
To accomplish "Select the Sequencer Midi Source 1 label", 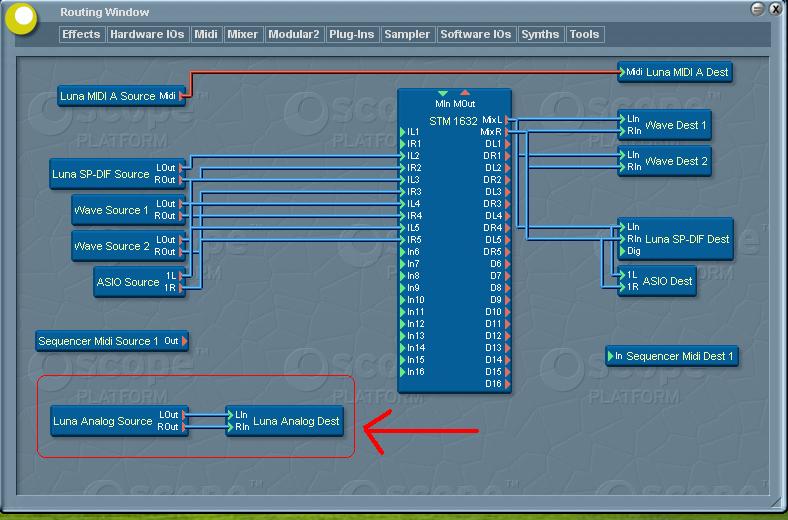I will click(98, 341).
